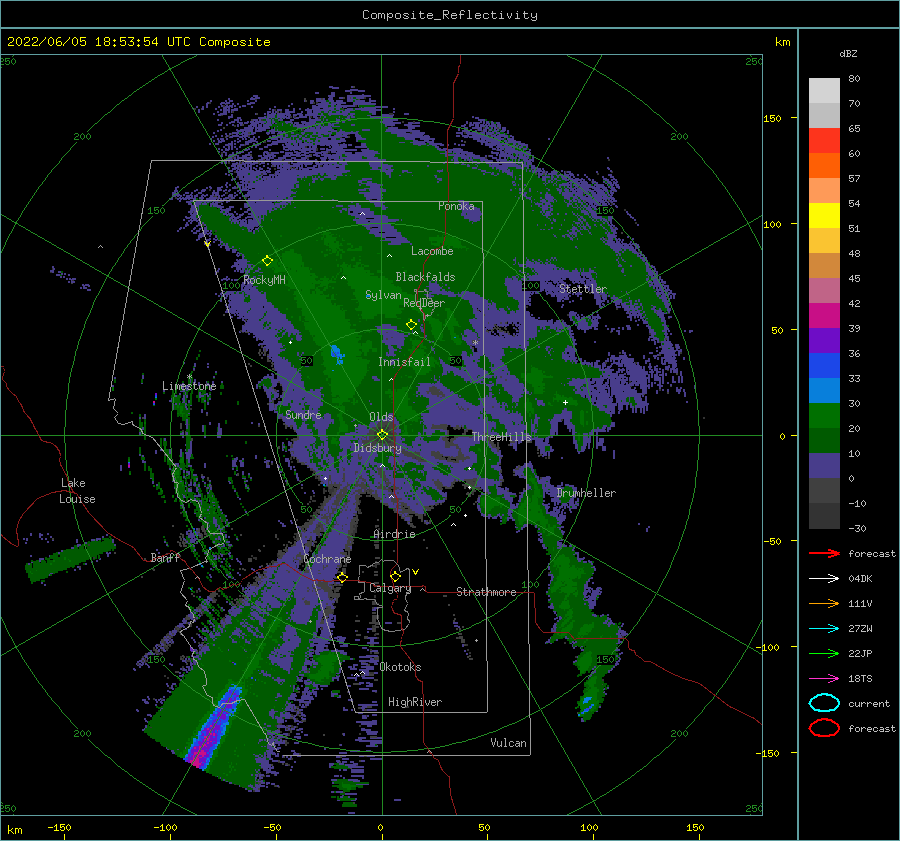
Task: Click the current legend text
Action: point(869,703)
